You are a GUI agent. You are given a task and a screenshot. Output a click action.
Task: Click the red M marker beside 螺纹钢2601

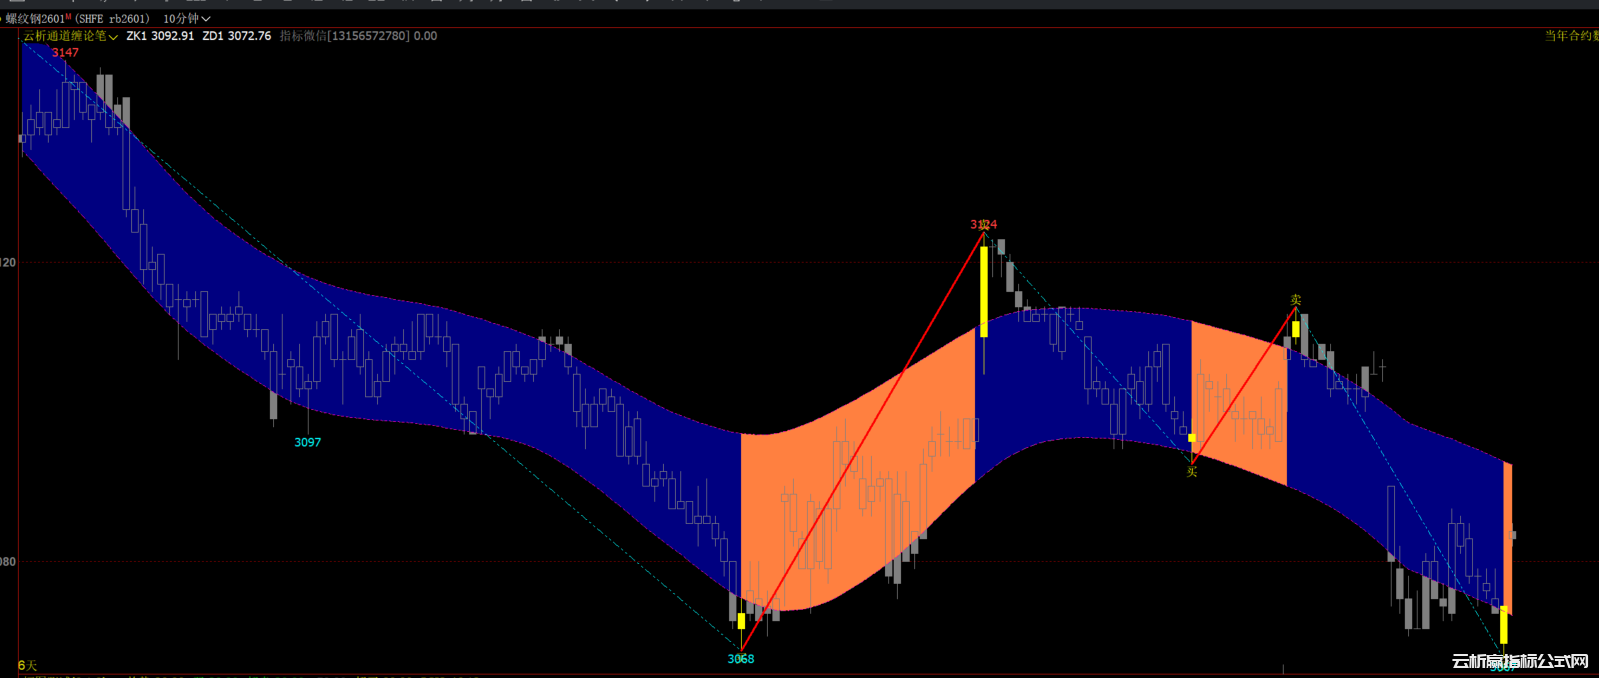(x=68, y=17)
